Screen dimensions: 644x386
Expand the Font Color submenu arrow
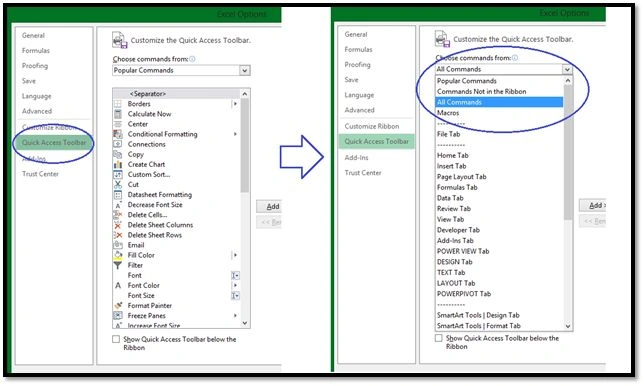coord(235,285)
